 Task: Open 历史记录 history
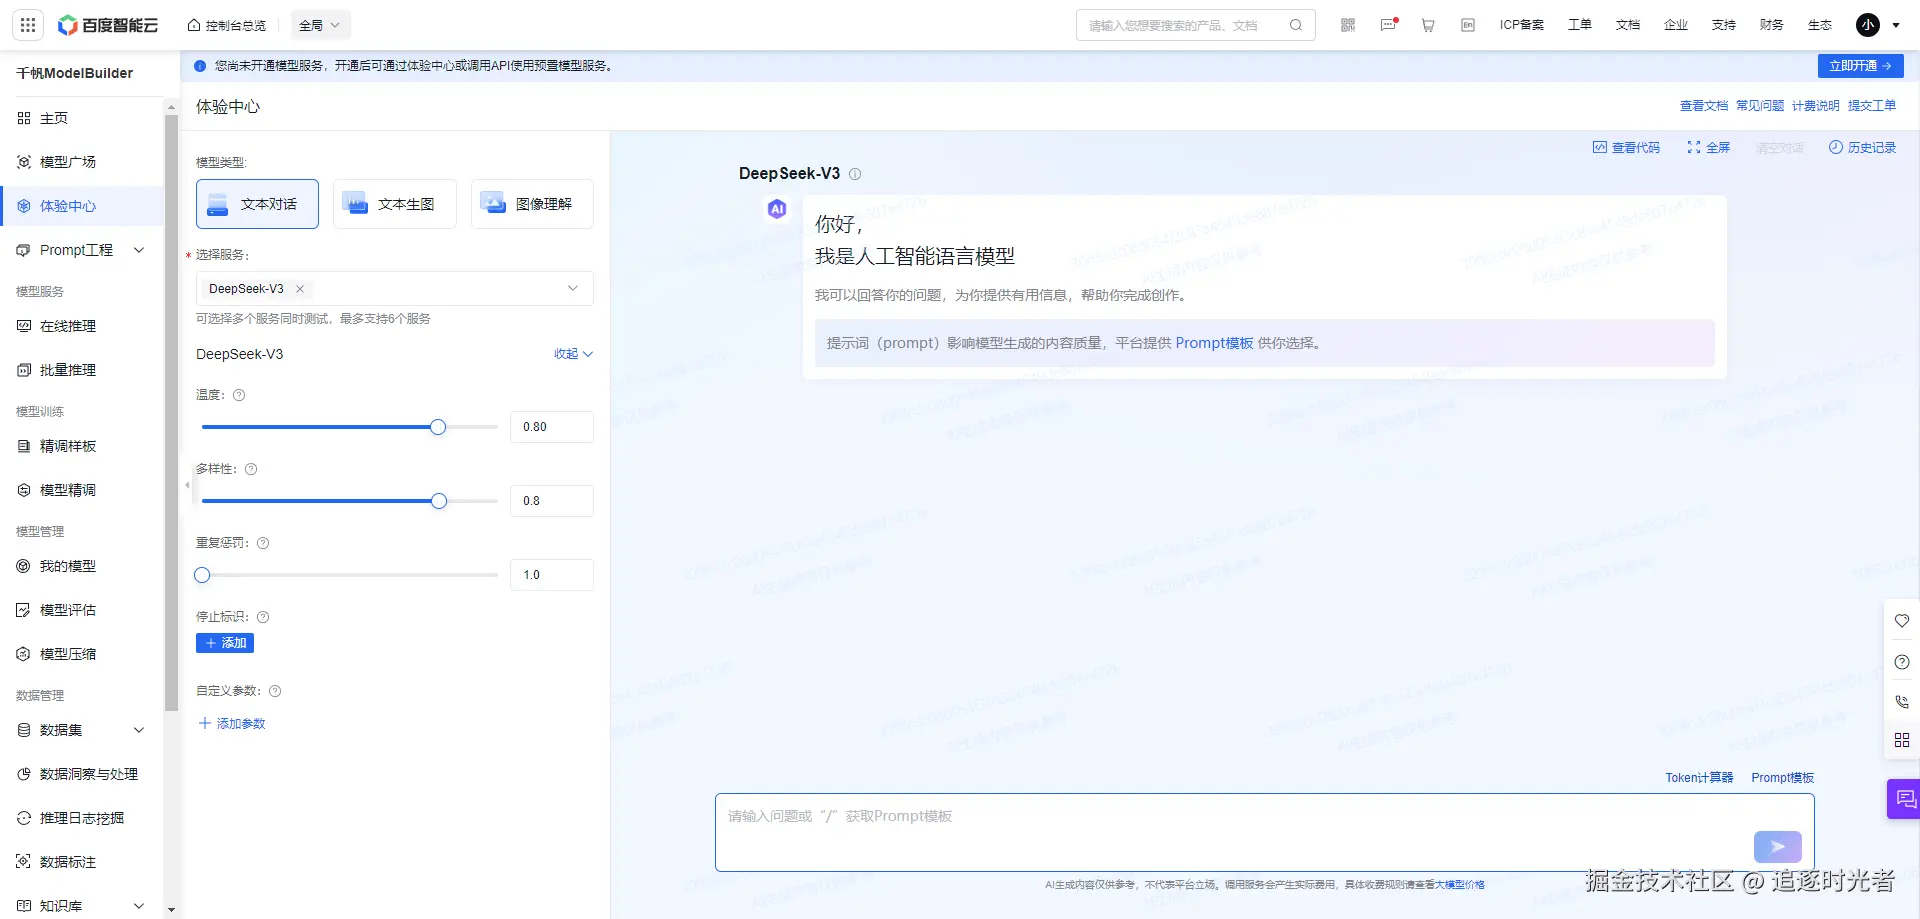[1862, 148]
